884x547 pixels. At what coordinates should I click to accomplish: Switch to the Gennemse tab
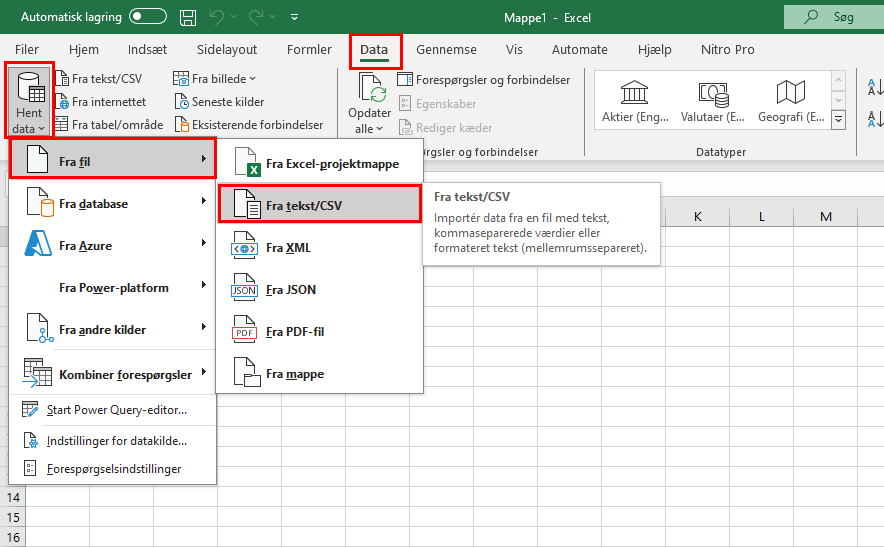click(446, 50)
